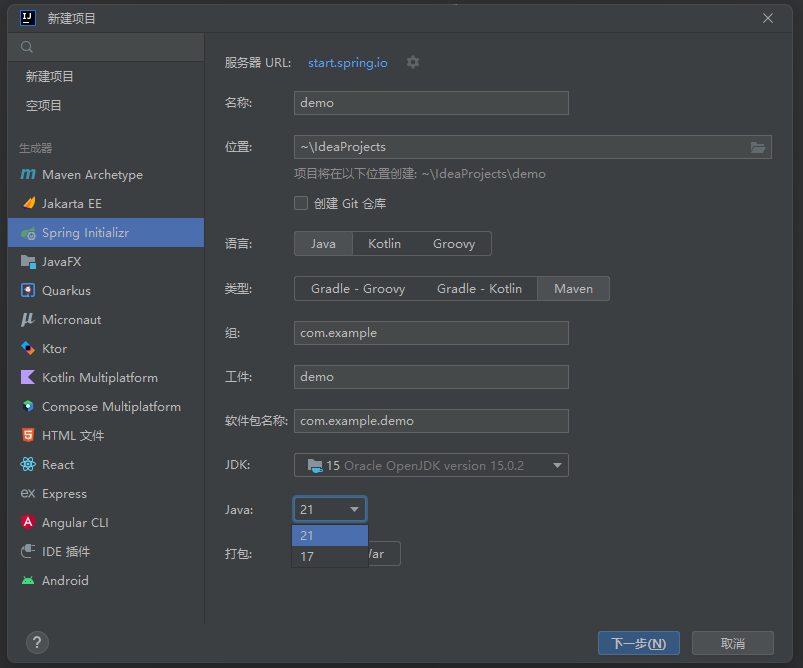Image resolution: width=803 pixels, height=668 pixels.
Task: Click the Maven Archetype icon
Action: click(x=28, y=175)
